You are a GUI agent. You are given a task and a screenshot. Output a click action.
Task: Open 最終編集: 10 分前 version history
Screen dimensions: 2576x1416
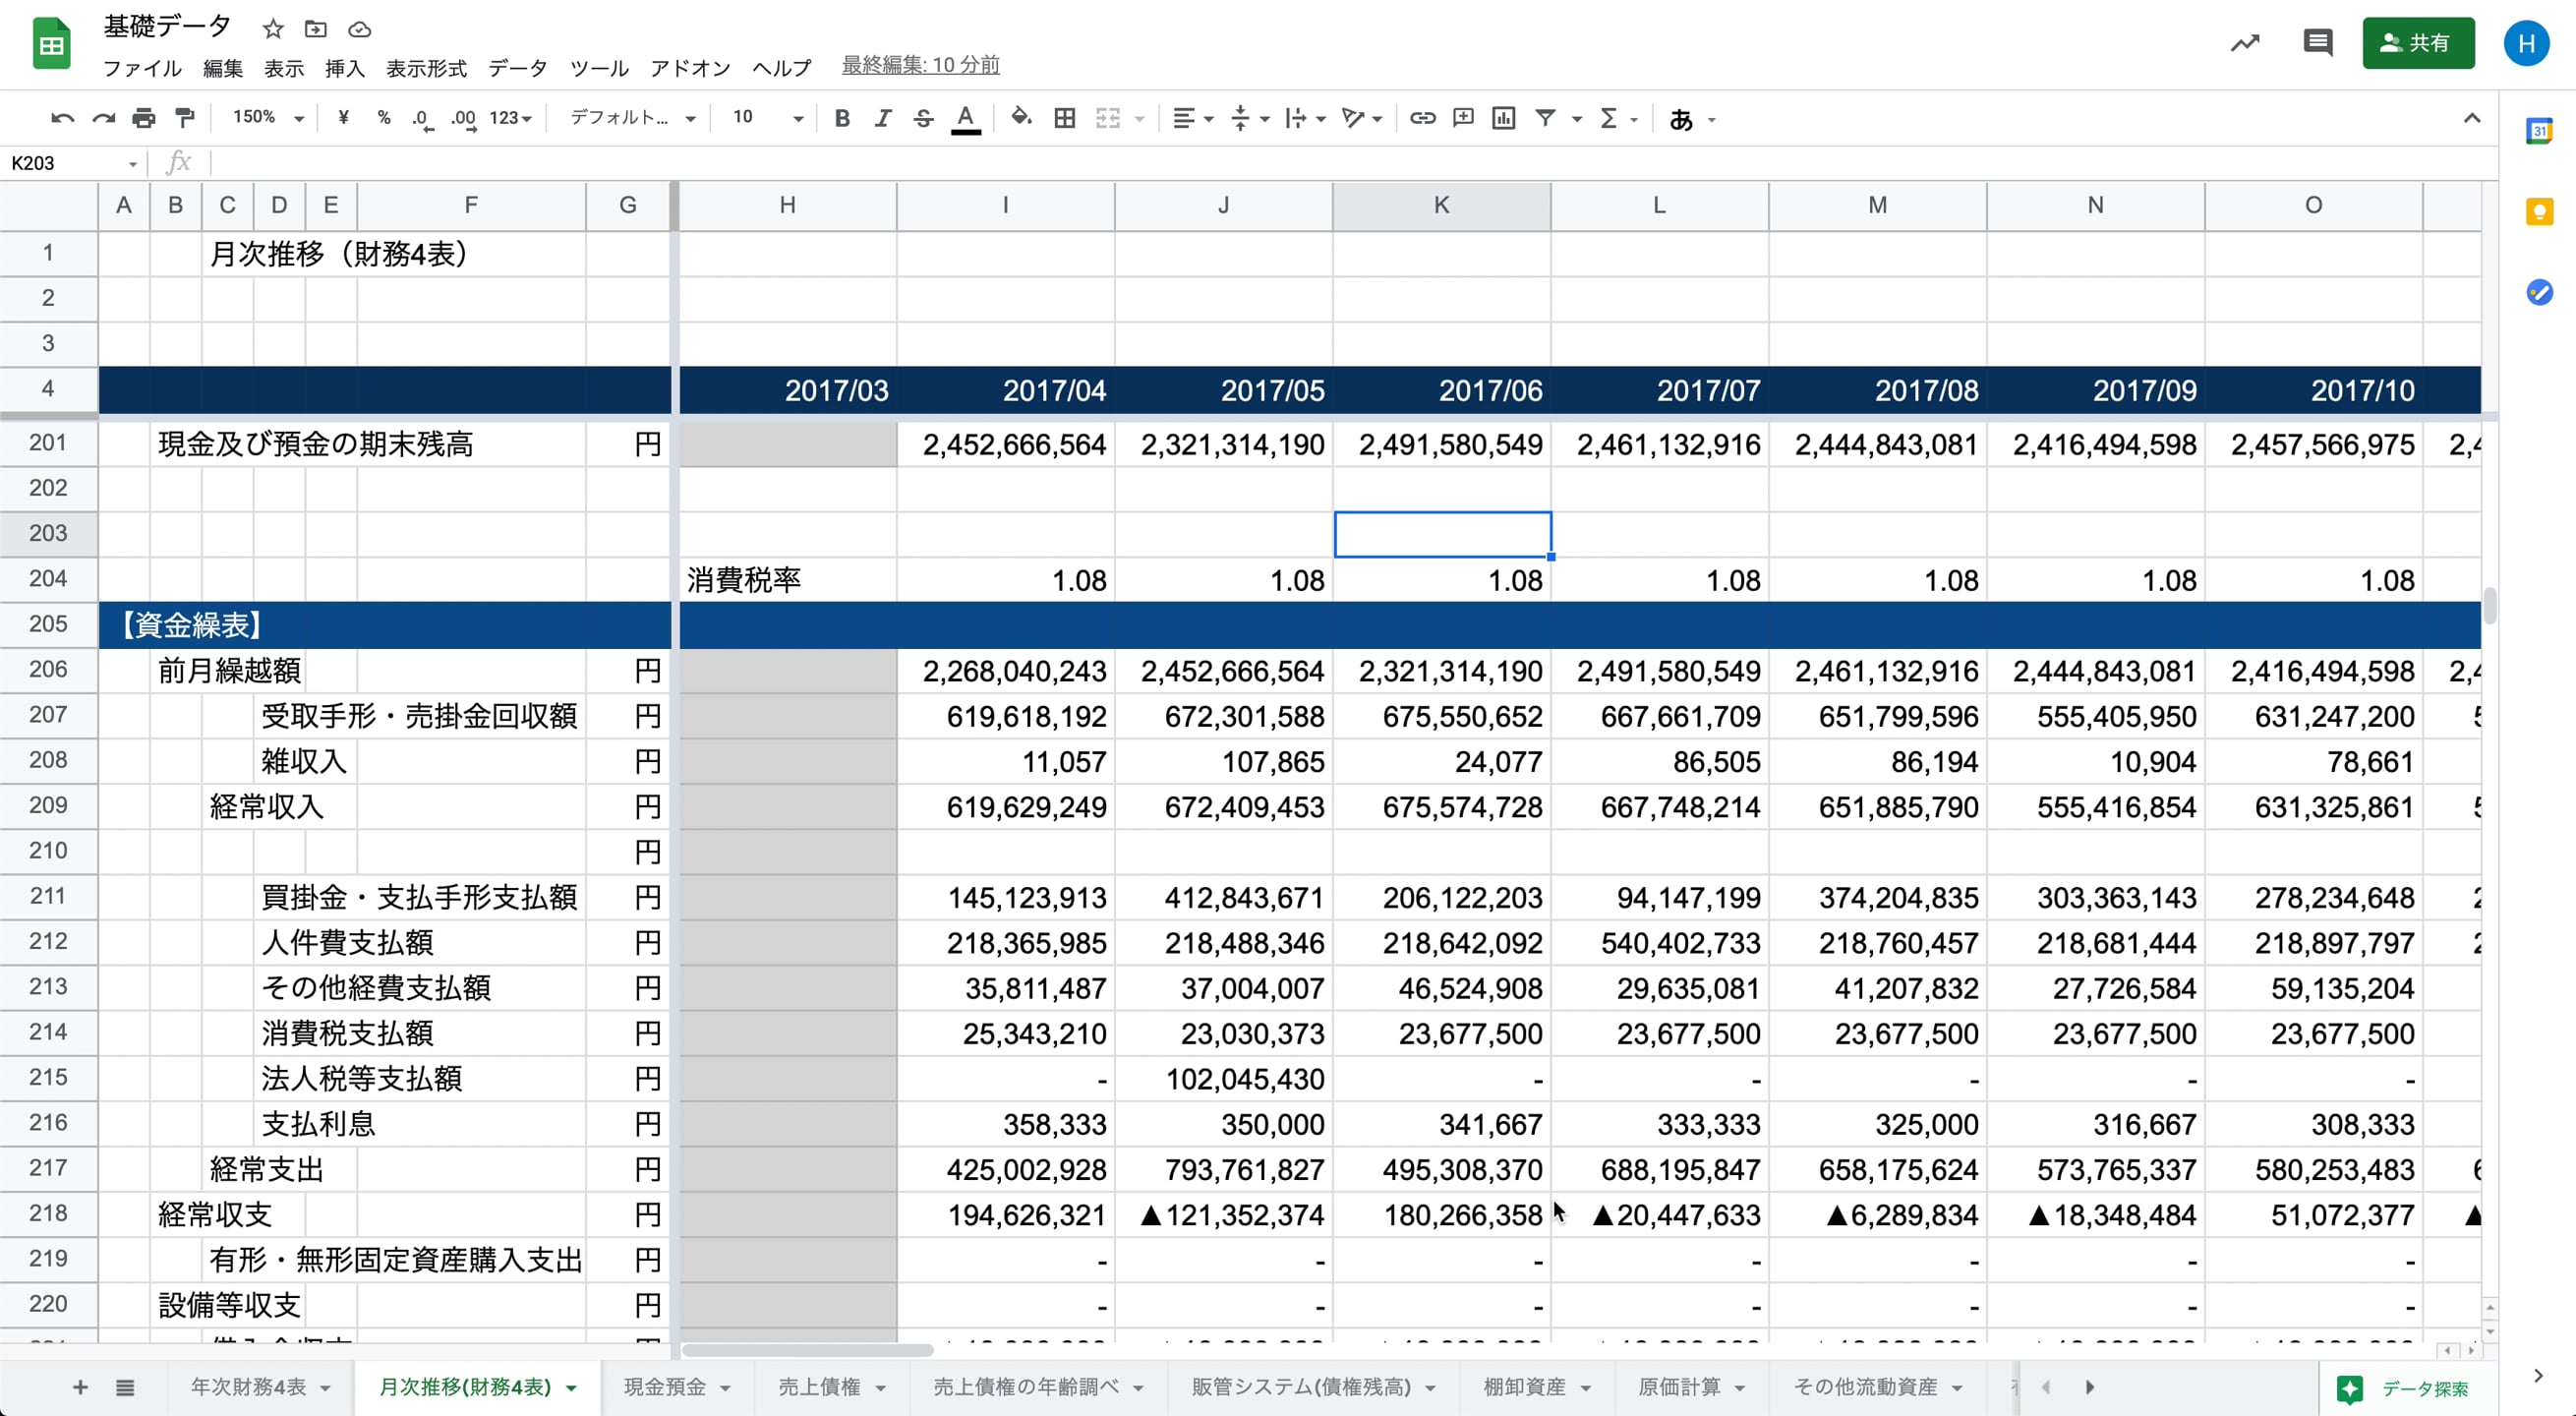[920, 66]
